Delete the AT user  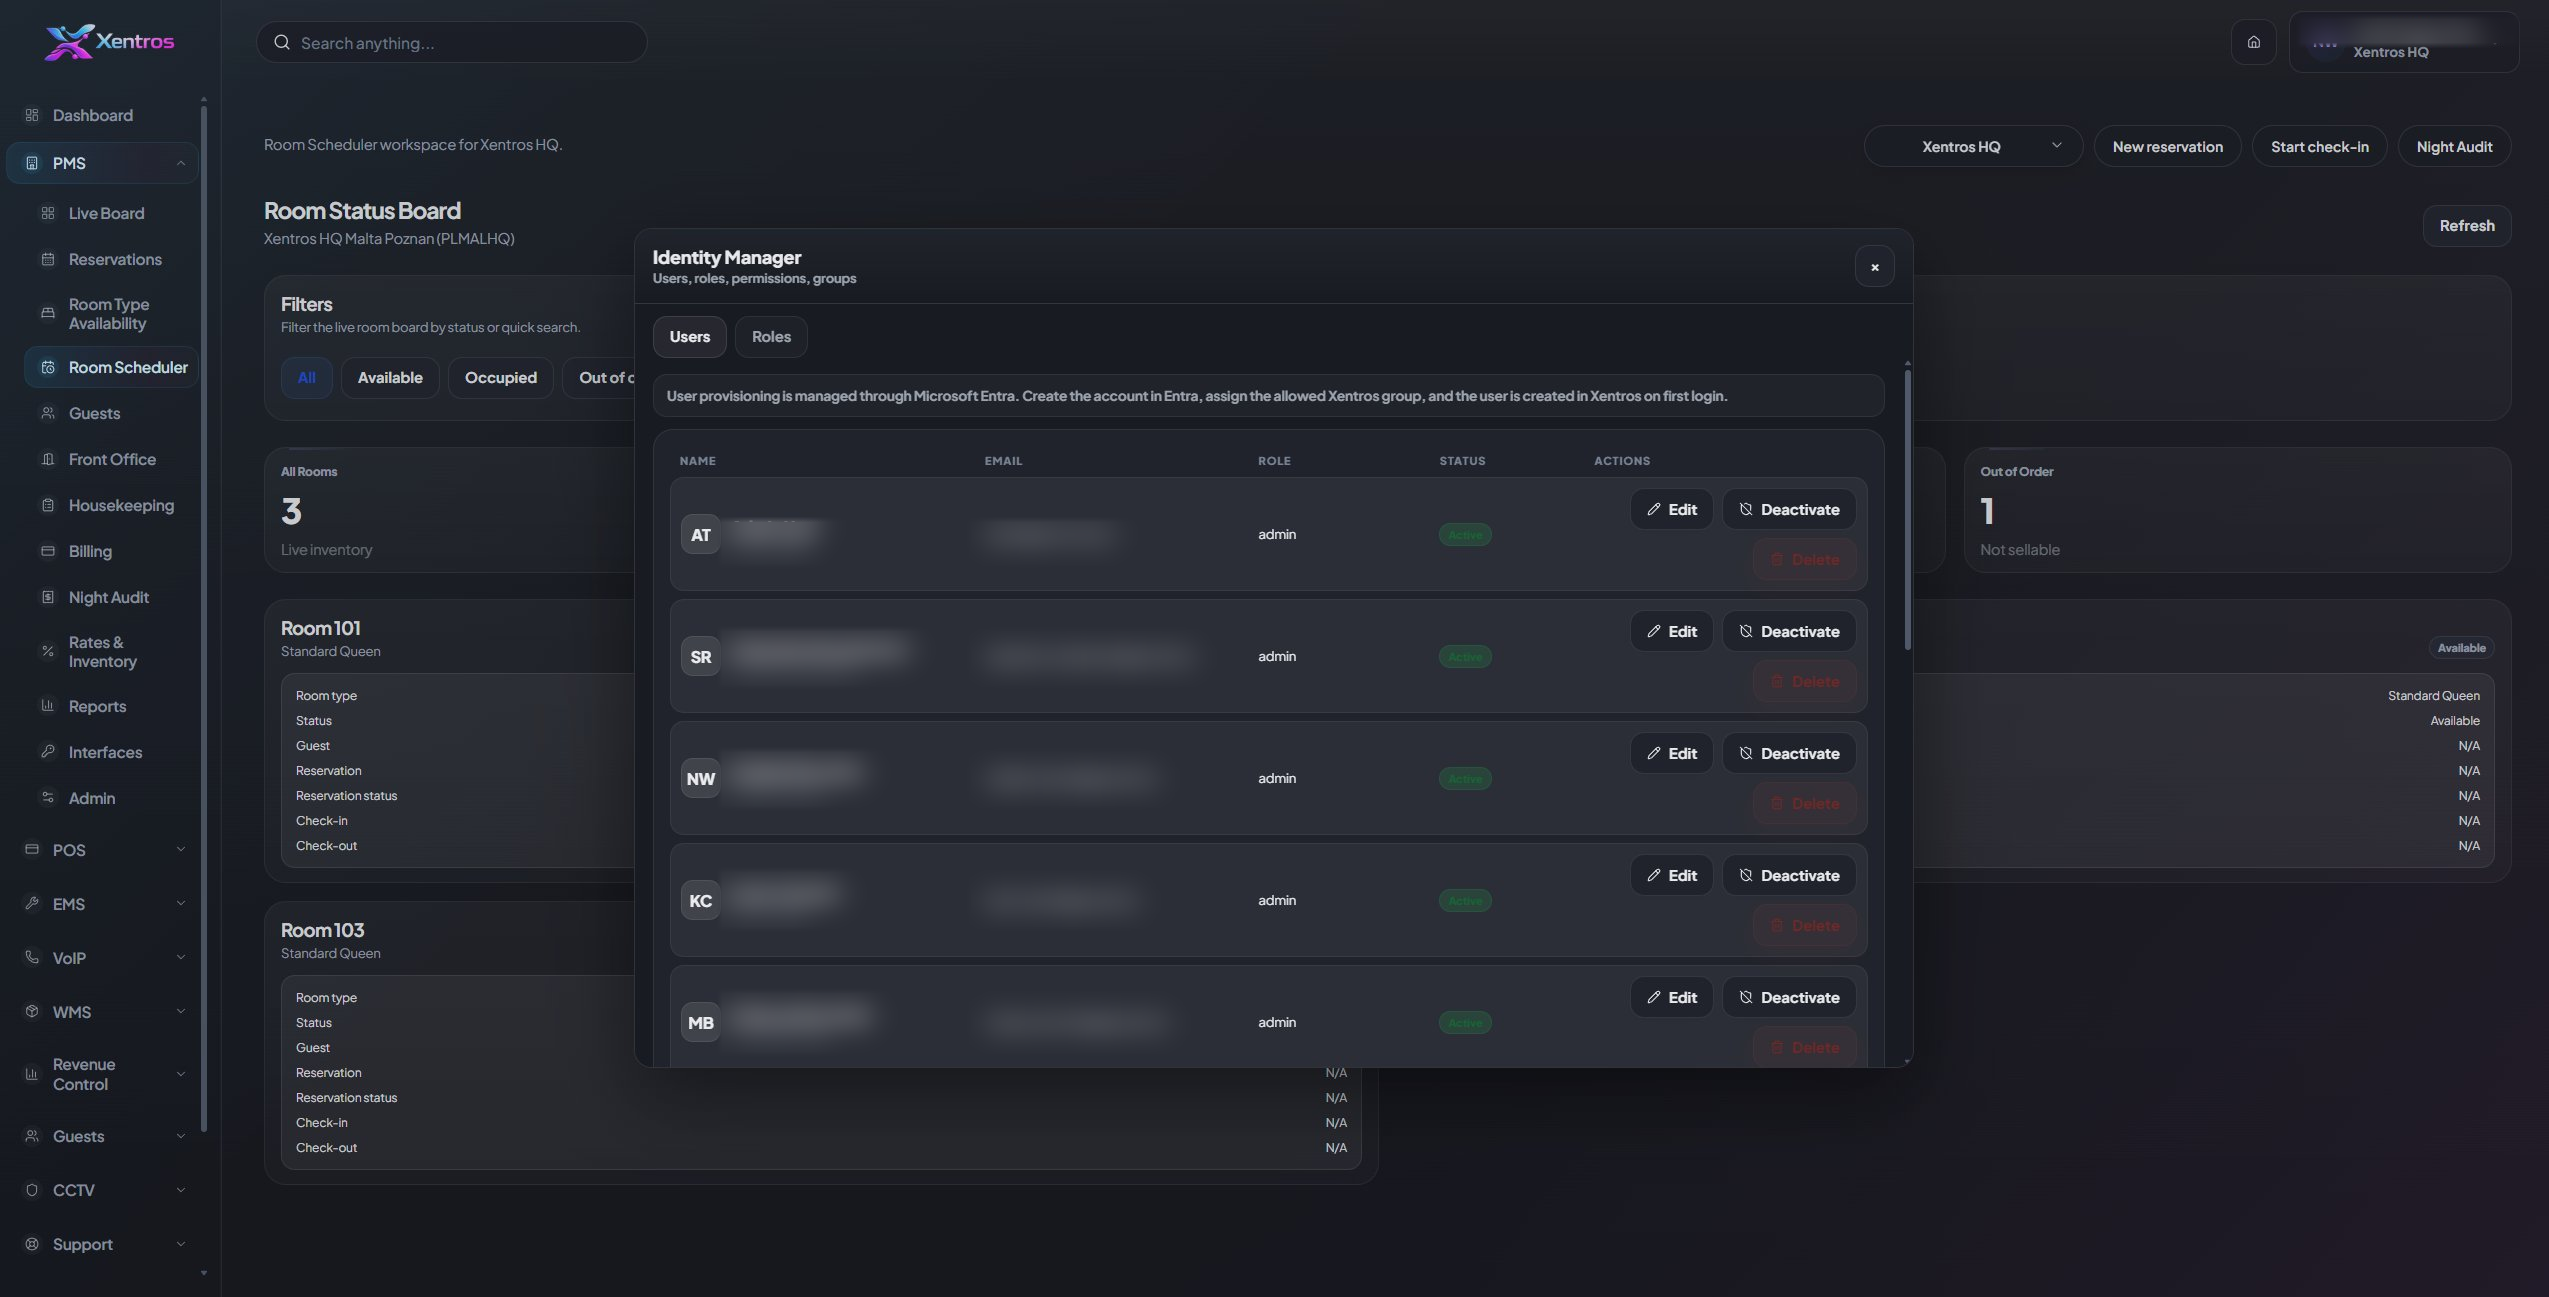pos(1804,559)
